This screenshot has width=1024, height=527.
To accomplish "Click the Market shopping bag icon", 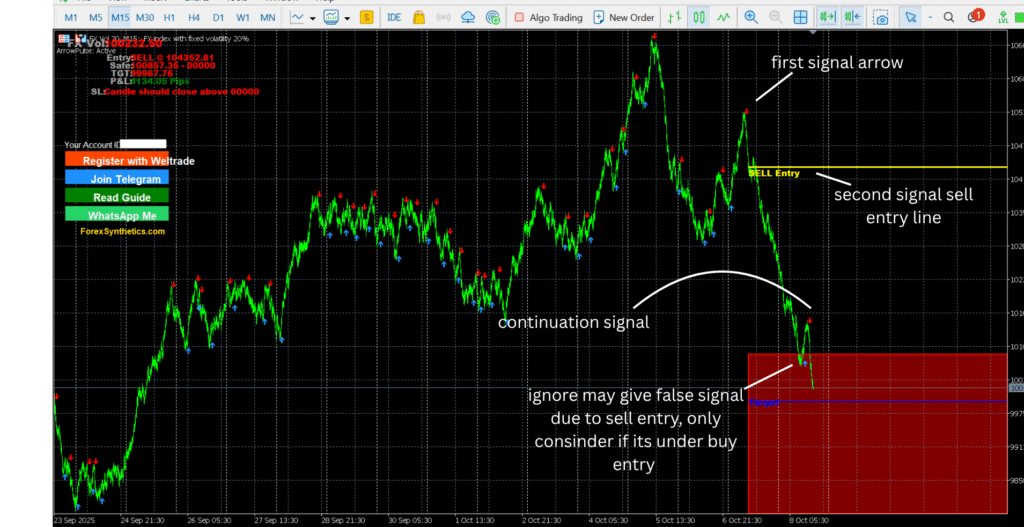I will pyautogui.click(x=418, y=17).
